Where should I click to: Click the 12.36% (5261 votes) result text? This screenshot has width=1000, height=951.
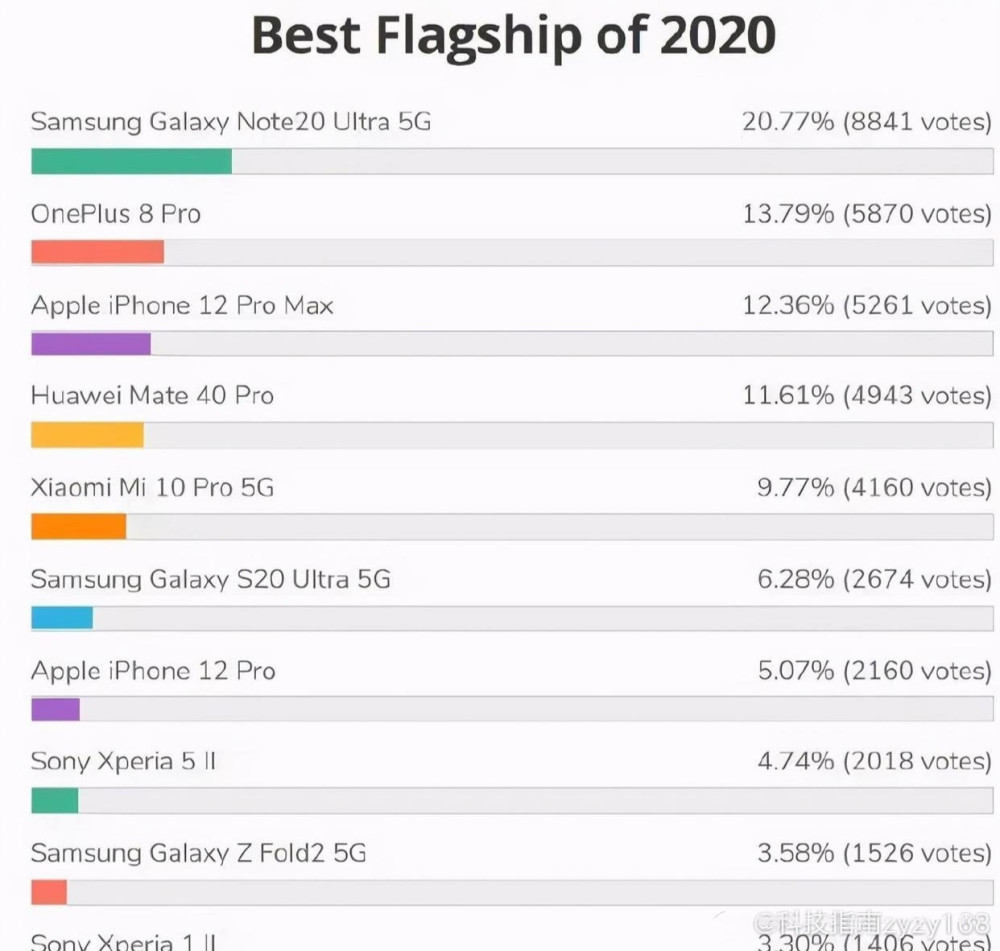[866, 305]
